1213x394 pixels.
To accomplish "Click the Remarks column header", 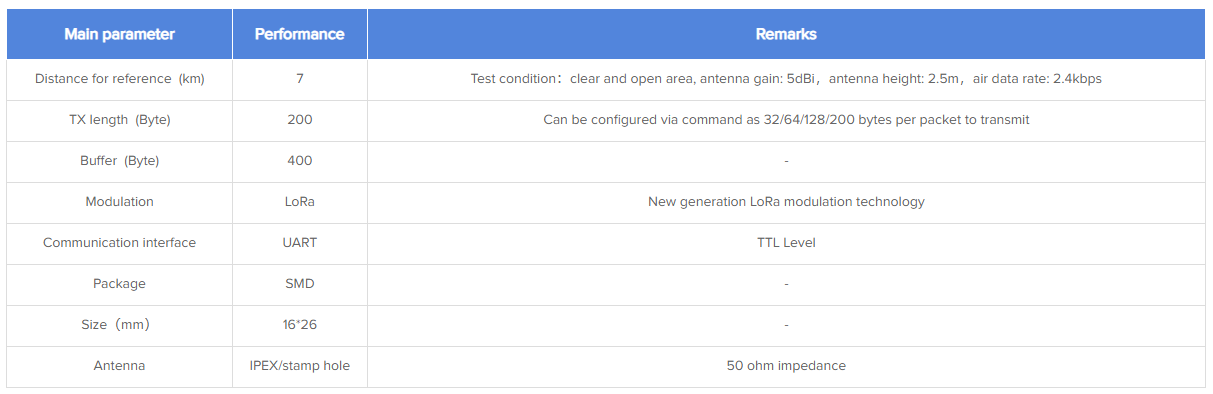I will [x=786, y=34].
